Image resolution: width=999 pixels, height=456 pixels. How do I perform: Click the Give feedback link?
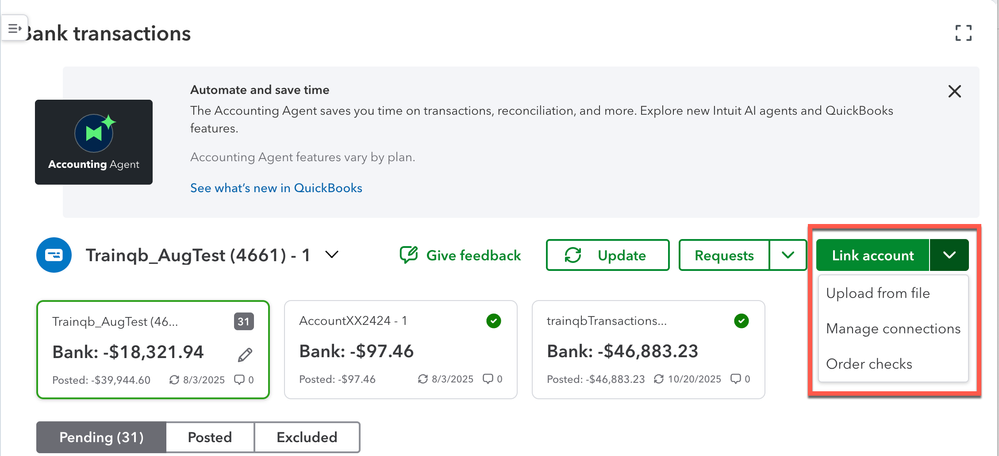460,255
